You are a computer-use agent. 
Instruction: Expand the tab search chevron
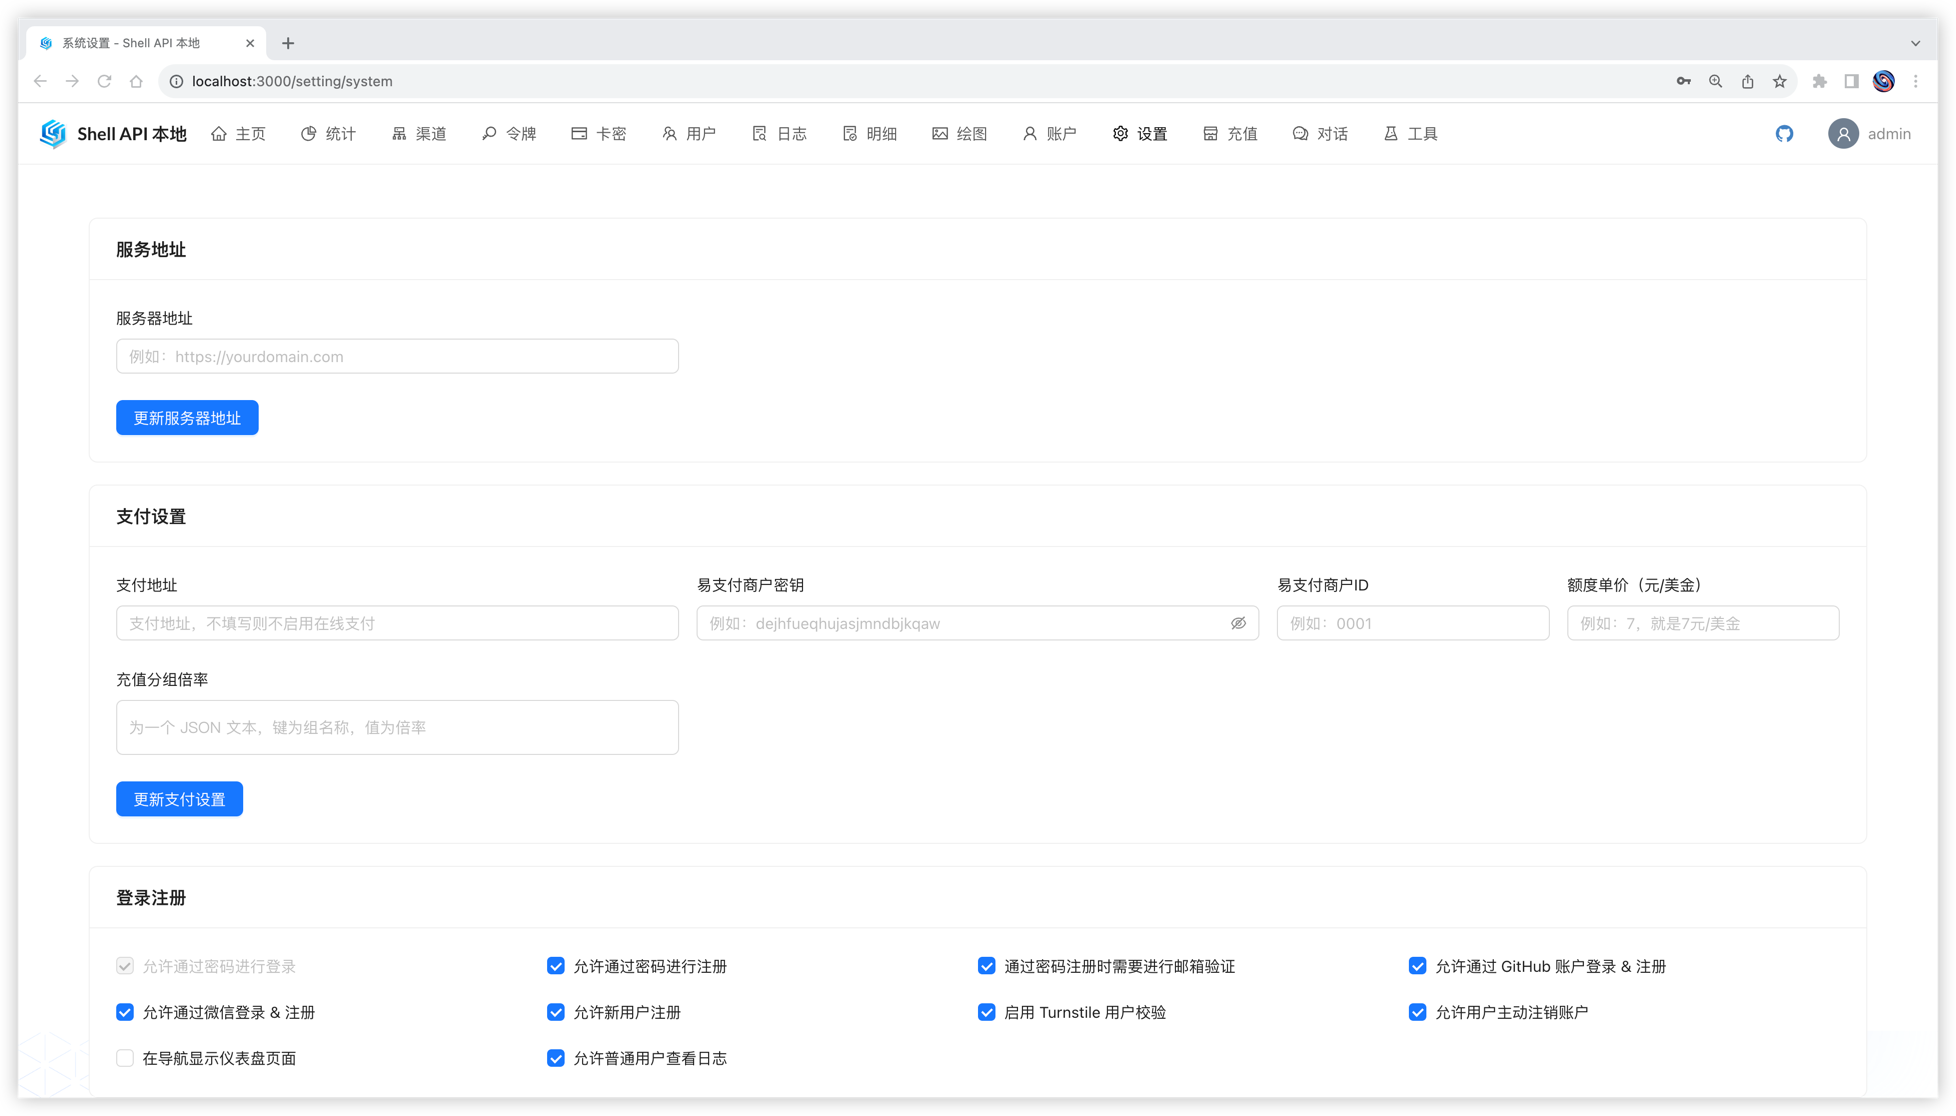[1915, 43]
